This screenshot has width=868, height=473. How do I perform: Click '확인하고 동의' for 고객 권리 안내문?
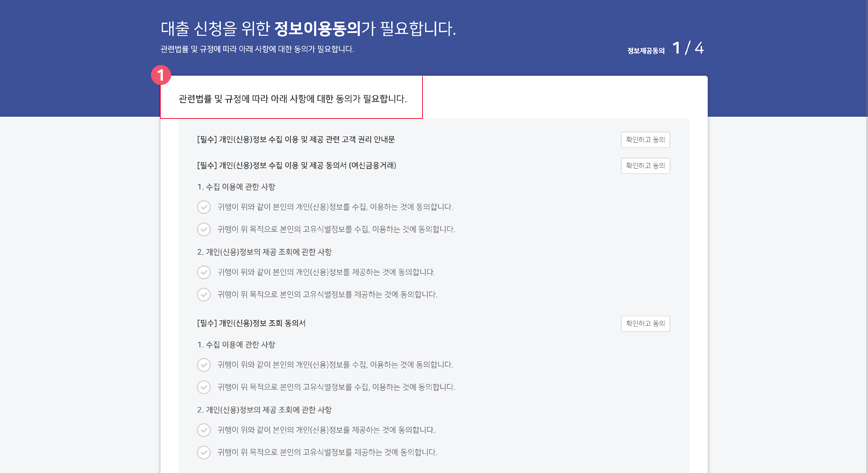[x=645, y=140]
